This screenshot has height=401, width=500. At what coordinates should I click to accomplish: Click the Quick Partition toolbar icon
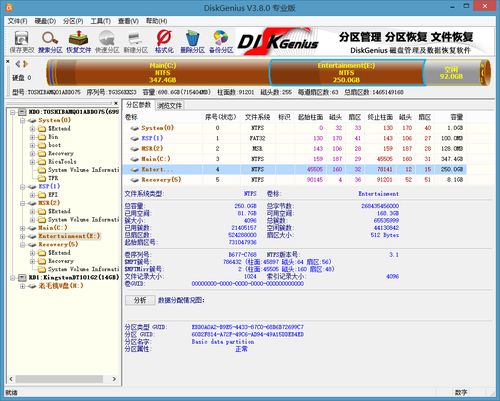[107, 42]
